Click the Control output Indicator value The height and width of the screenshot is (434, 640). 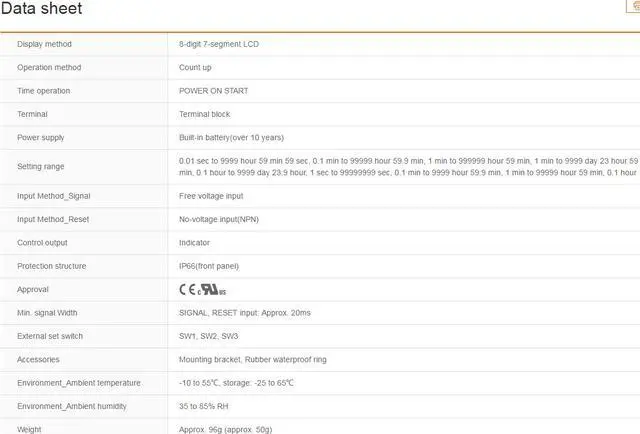point(194,243)
